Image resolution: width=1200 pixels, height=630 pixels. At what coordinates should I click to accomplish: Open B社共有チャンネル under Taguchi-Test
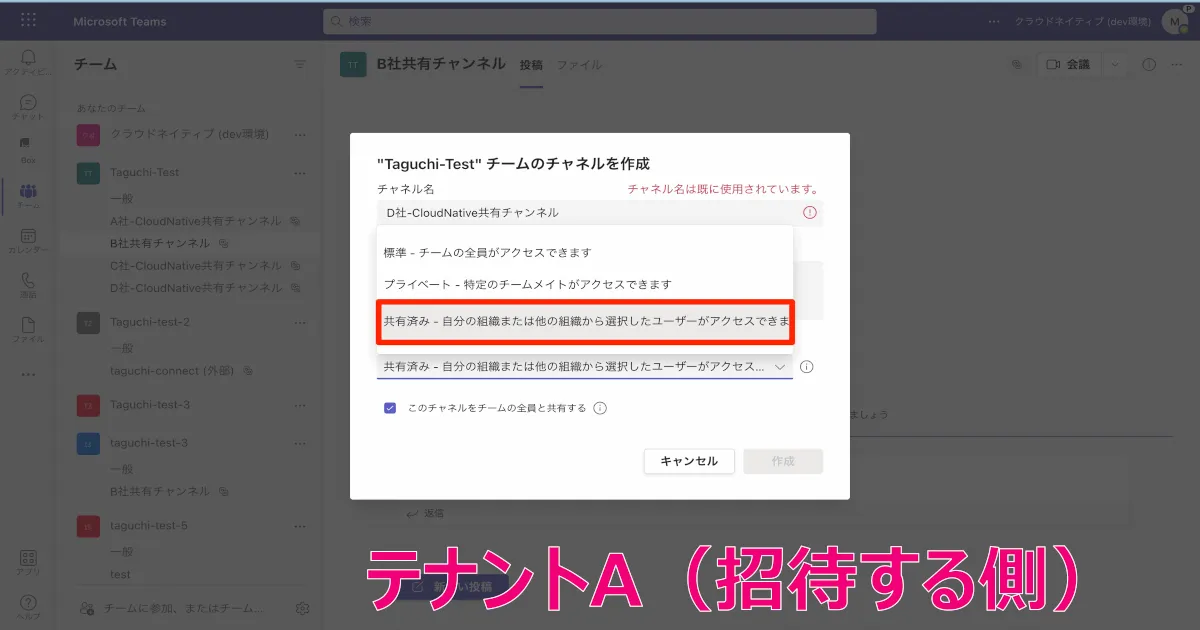point(160,243)
